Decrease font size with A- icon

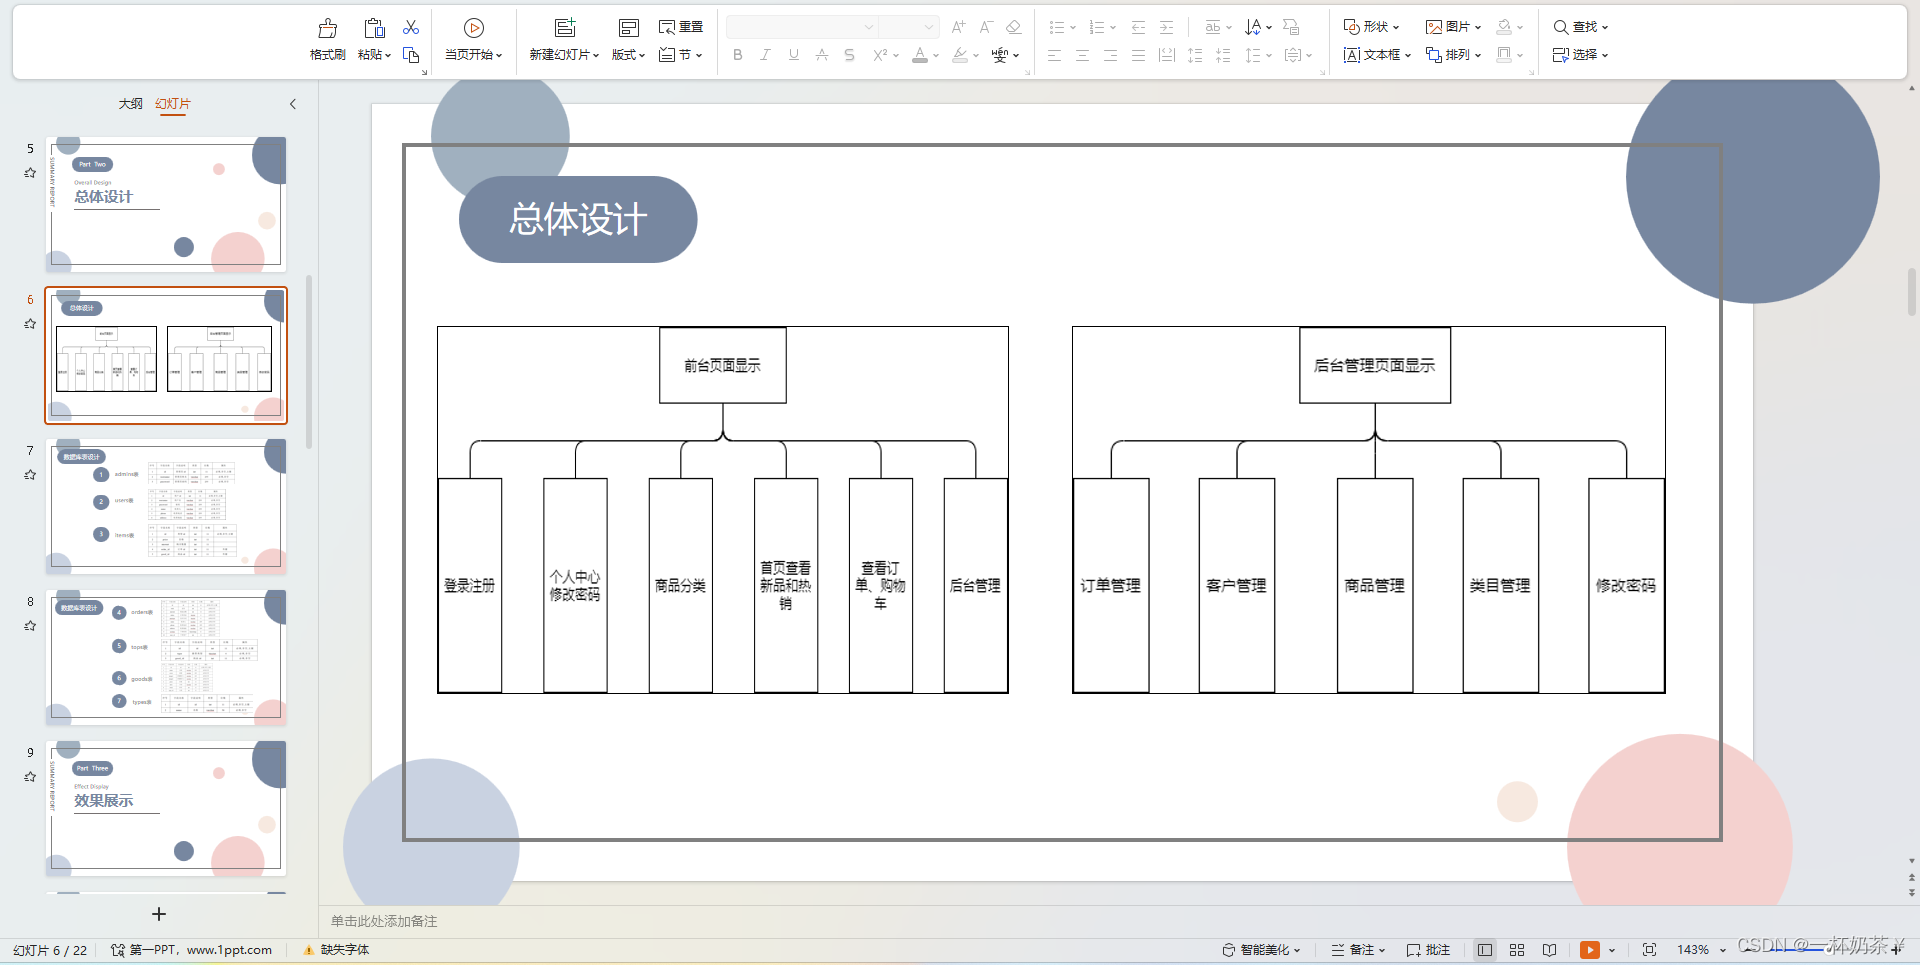pyautogui.click(x=986, y=27)
